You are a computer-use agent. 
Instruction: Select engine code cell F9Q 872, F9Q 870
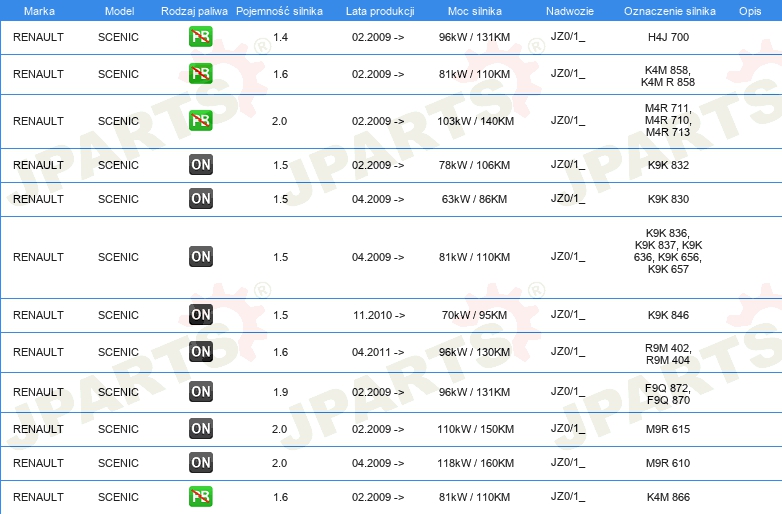[668, 394]
